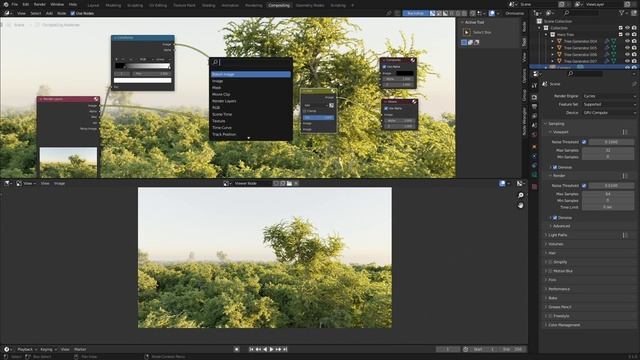Open the Output properties tab icon
Image resolution: width=640 pixels, height=360 pixels.
534,107
